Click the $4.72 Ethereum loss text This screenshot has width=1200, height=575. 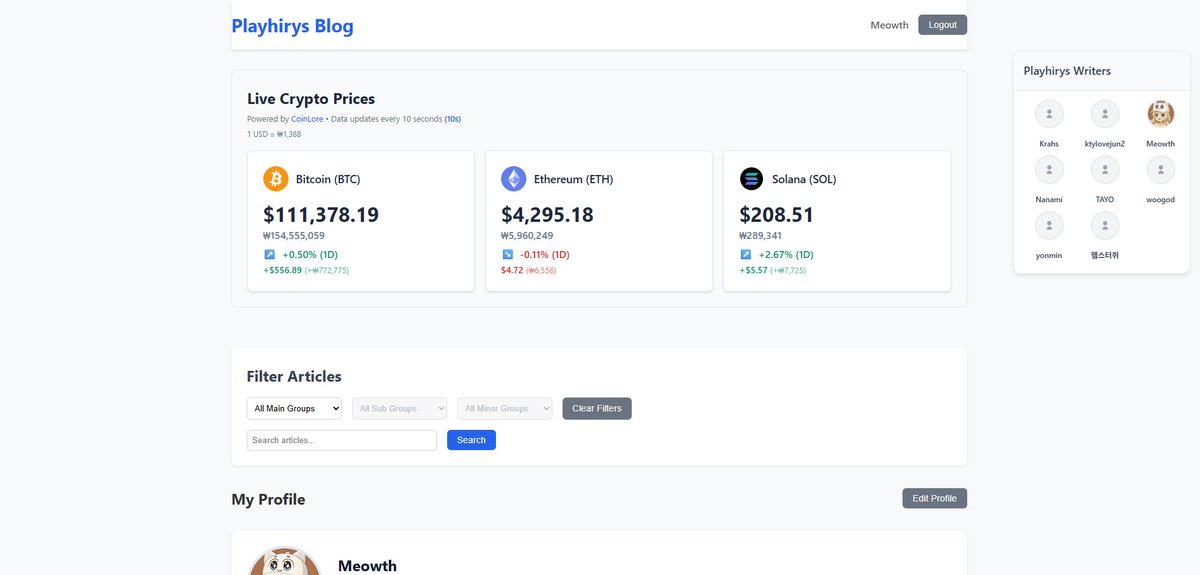coord(512,270)
